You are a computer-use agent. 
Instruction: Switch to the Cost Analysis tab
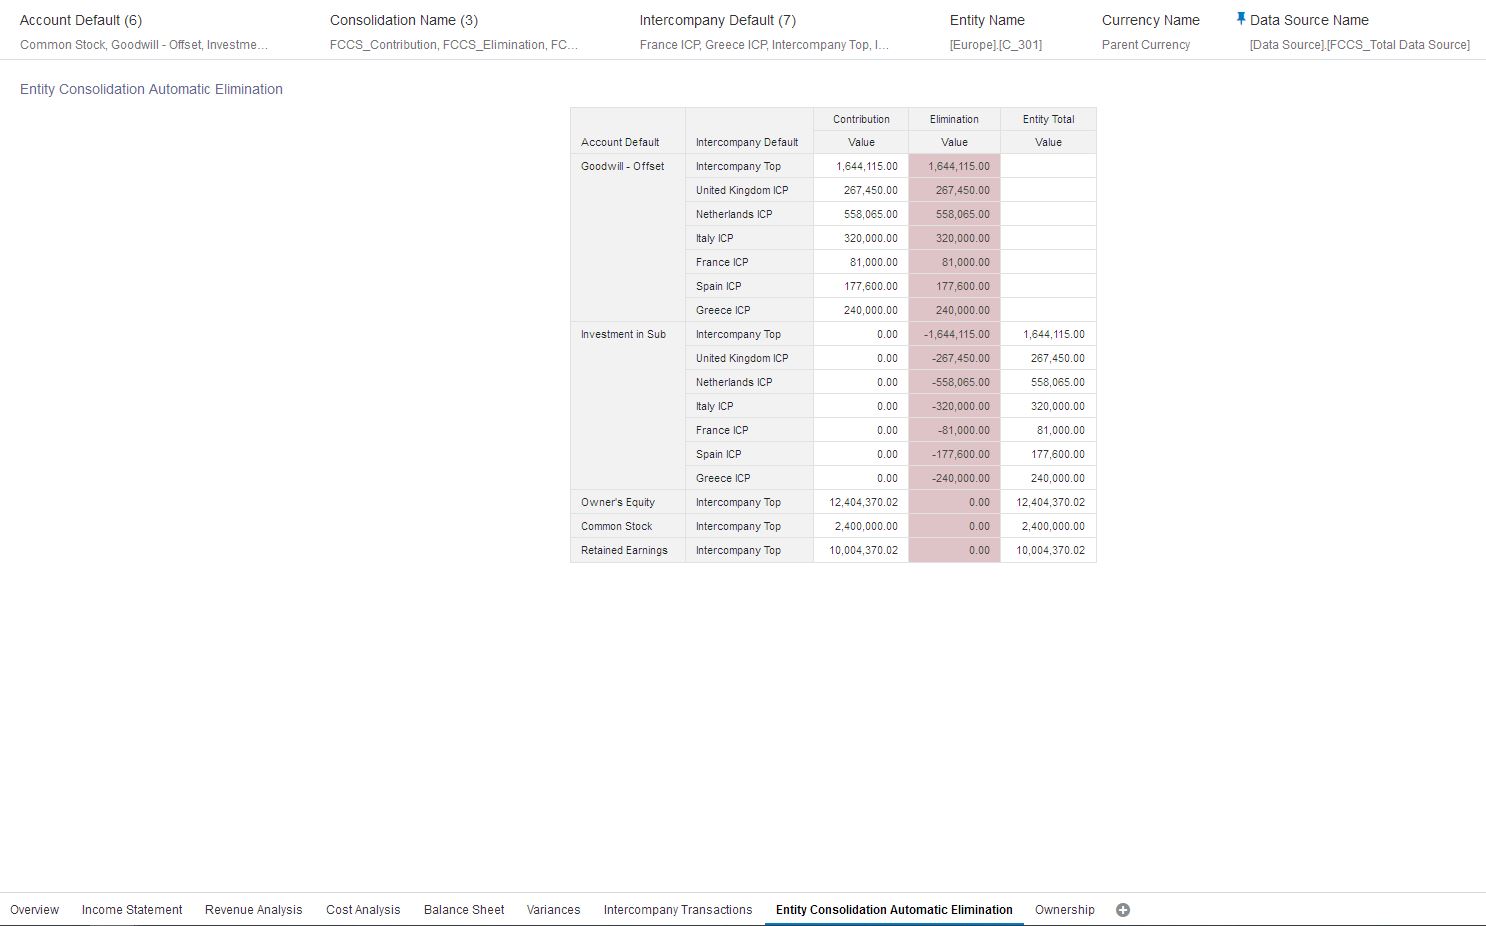pyautogui.click(x=362, y=909)
